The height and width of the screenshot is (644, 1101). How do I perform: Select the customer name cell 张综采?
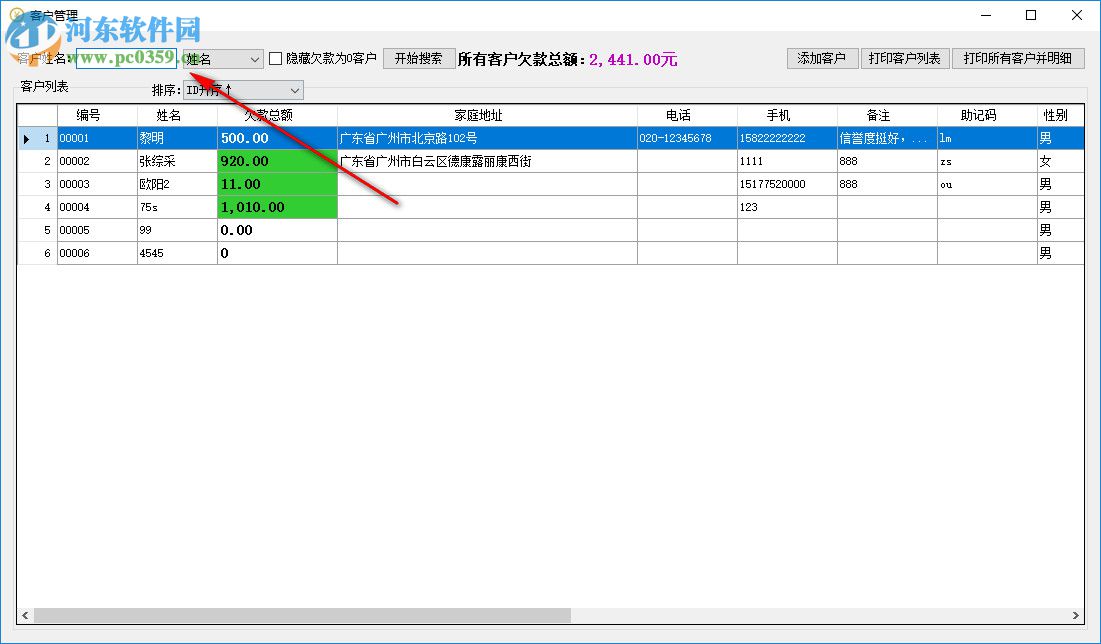177,162
